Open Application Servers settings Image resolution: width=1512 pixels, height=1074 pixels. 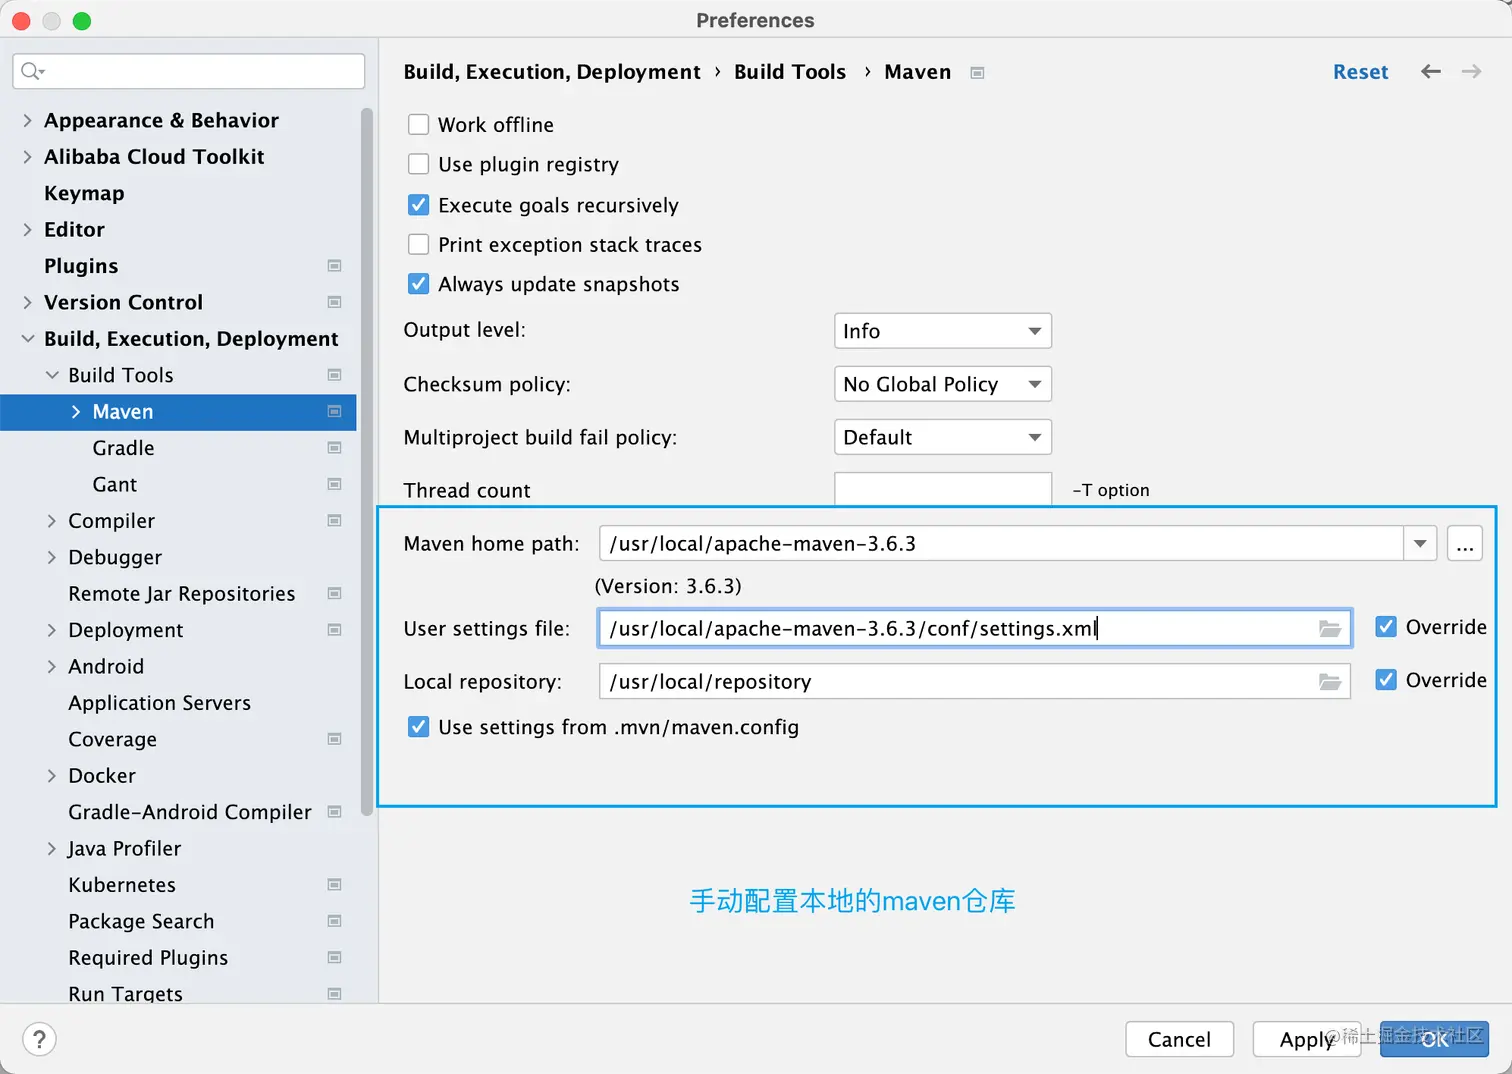[159, 703]
